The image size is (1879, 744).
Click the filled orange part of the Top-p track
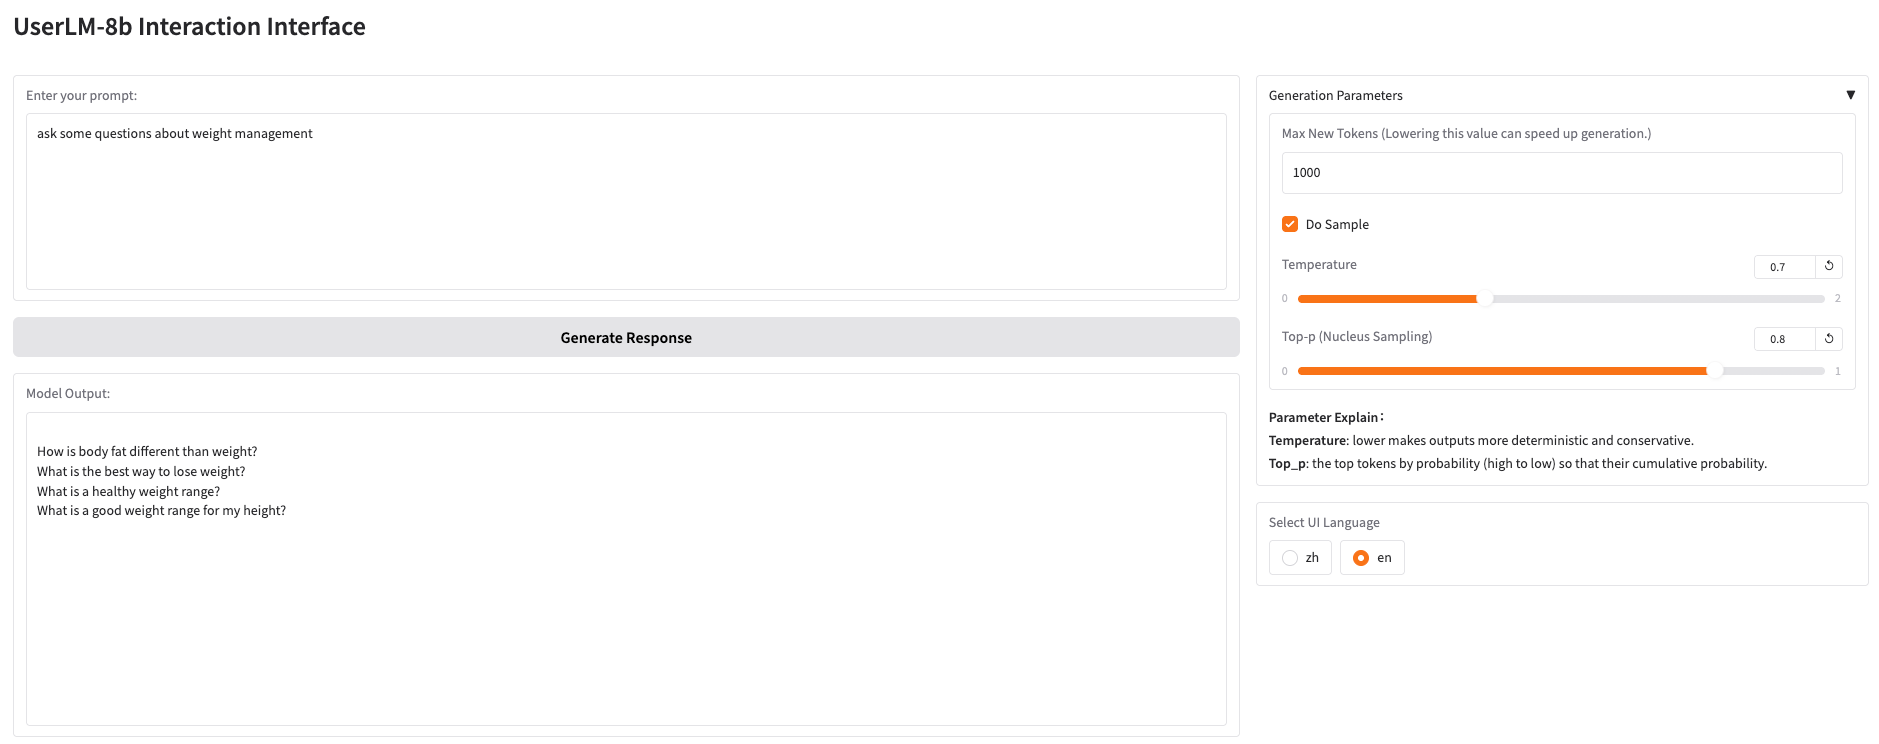(1500, 371)
